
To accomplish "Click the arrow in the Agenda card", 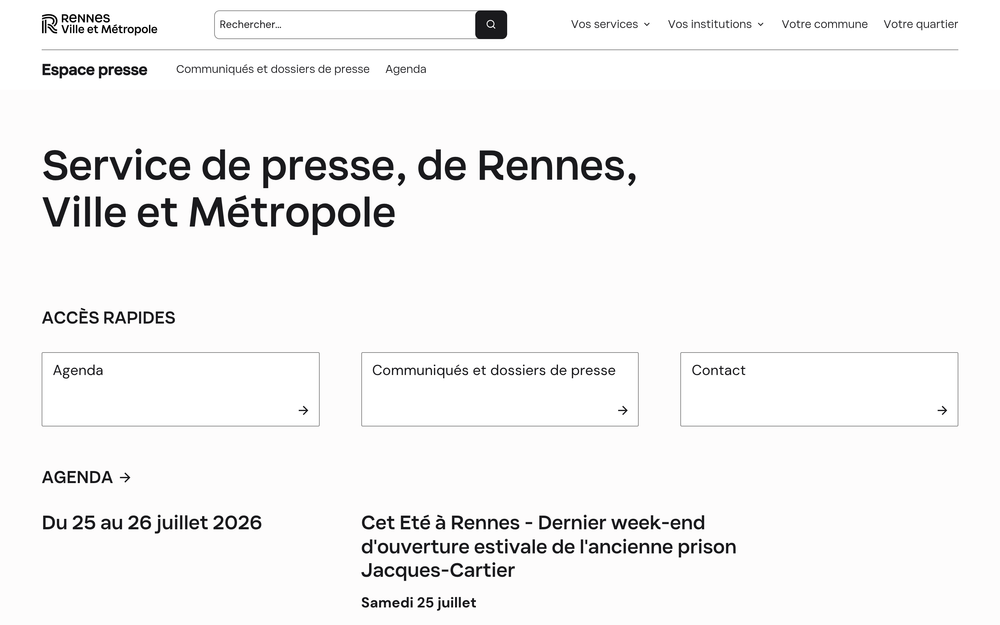I will [304, 410].
